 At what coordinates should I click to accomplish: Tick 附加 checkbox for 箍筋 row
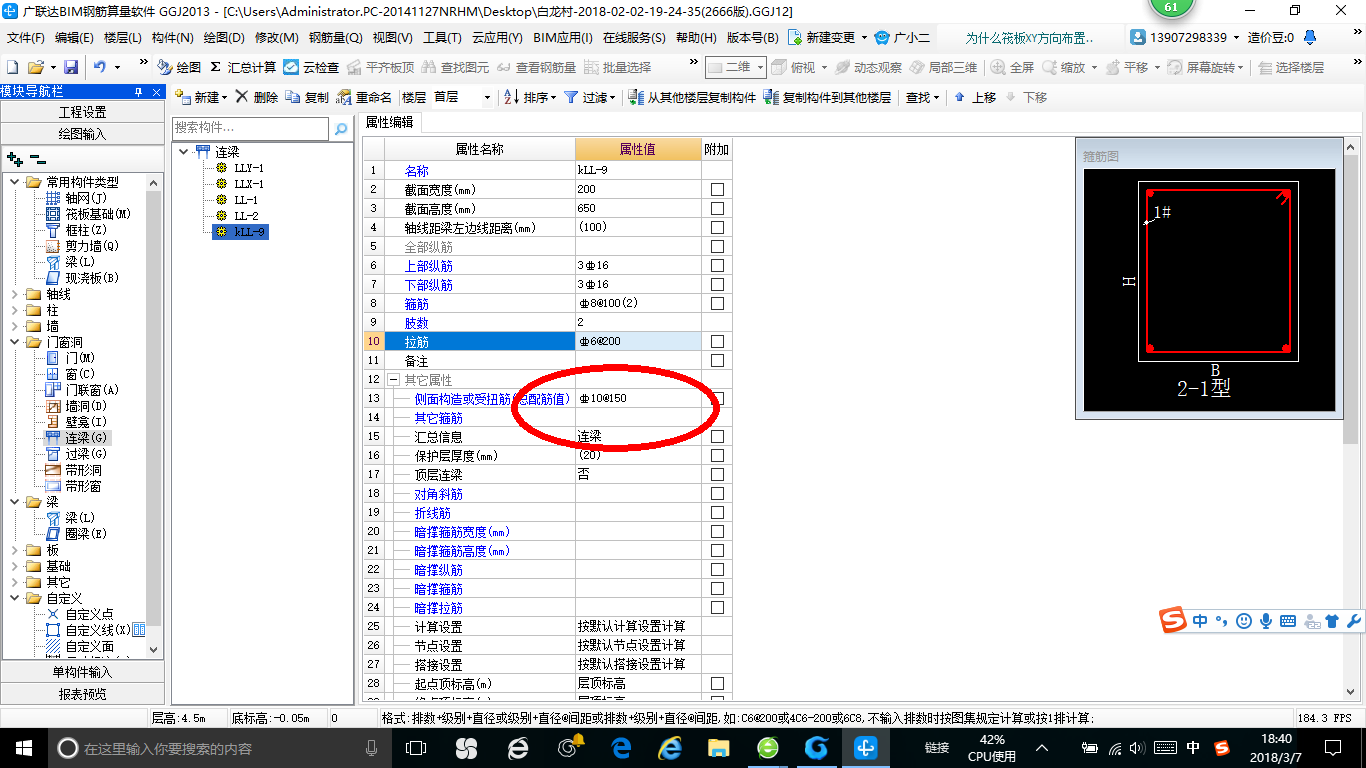click(717, 304)
